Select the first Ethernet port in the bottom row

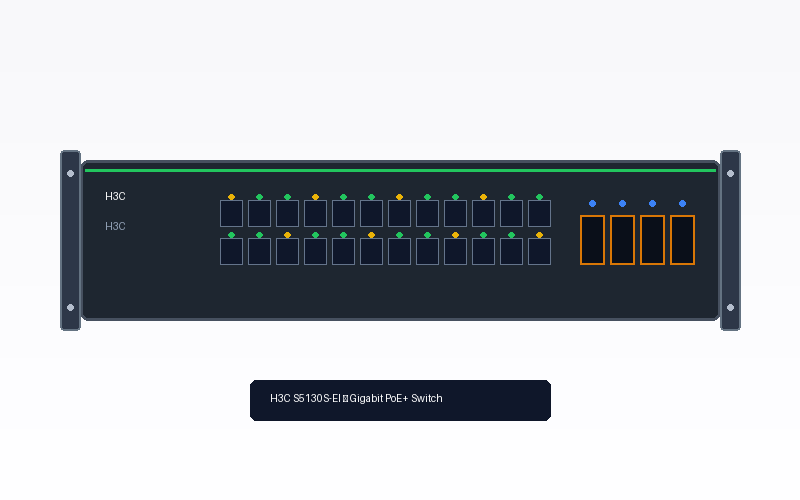coord(231,252)
